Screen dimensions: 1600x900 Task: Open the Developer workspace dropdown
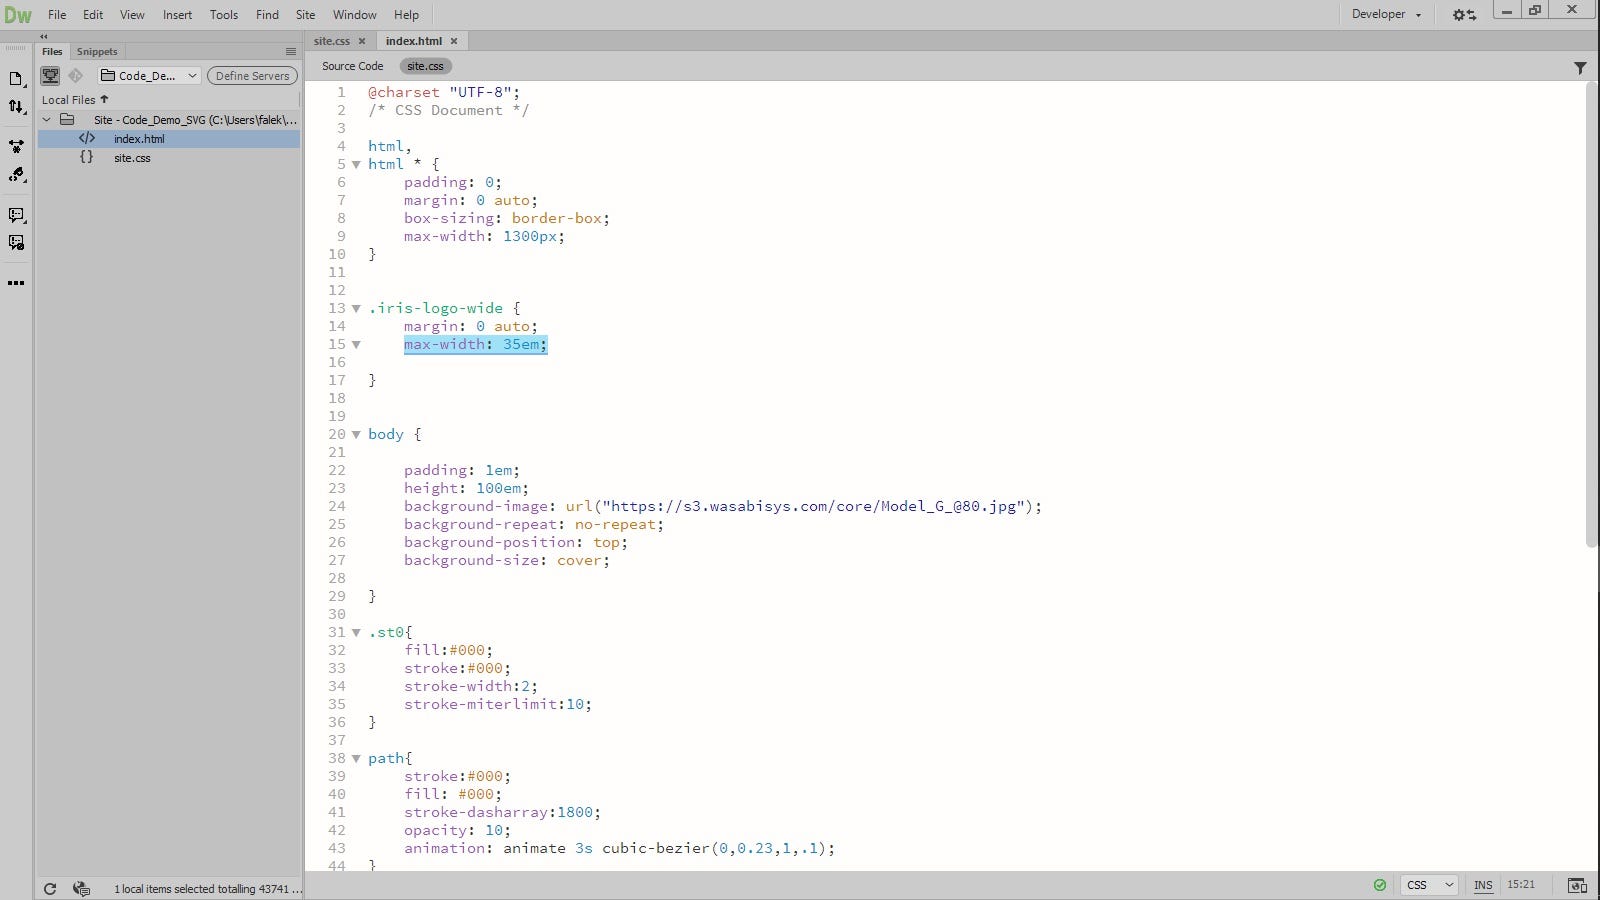[x=1387, y=15]
